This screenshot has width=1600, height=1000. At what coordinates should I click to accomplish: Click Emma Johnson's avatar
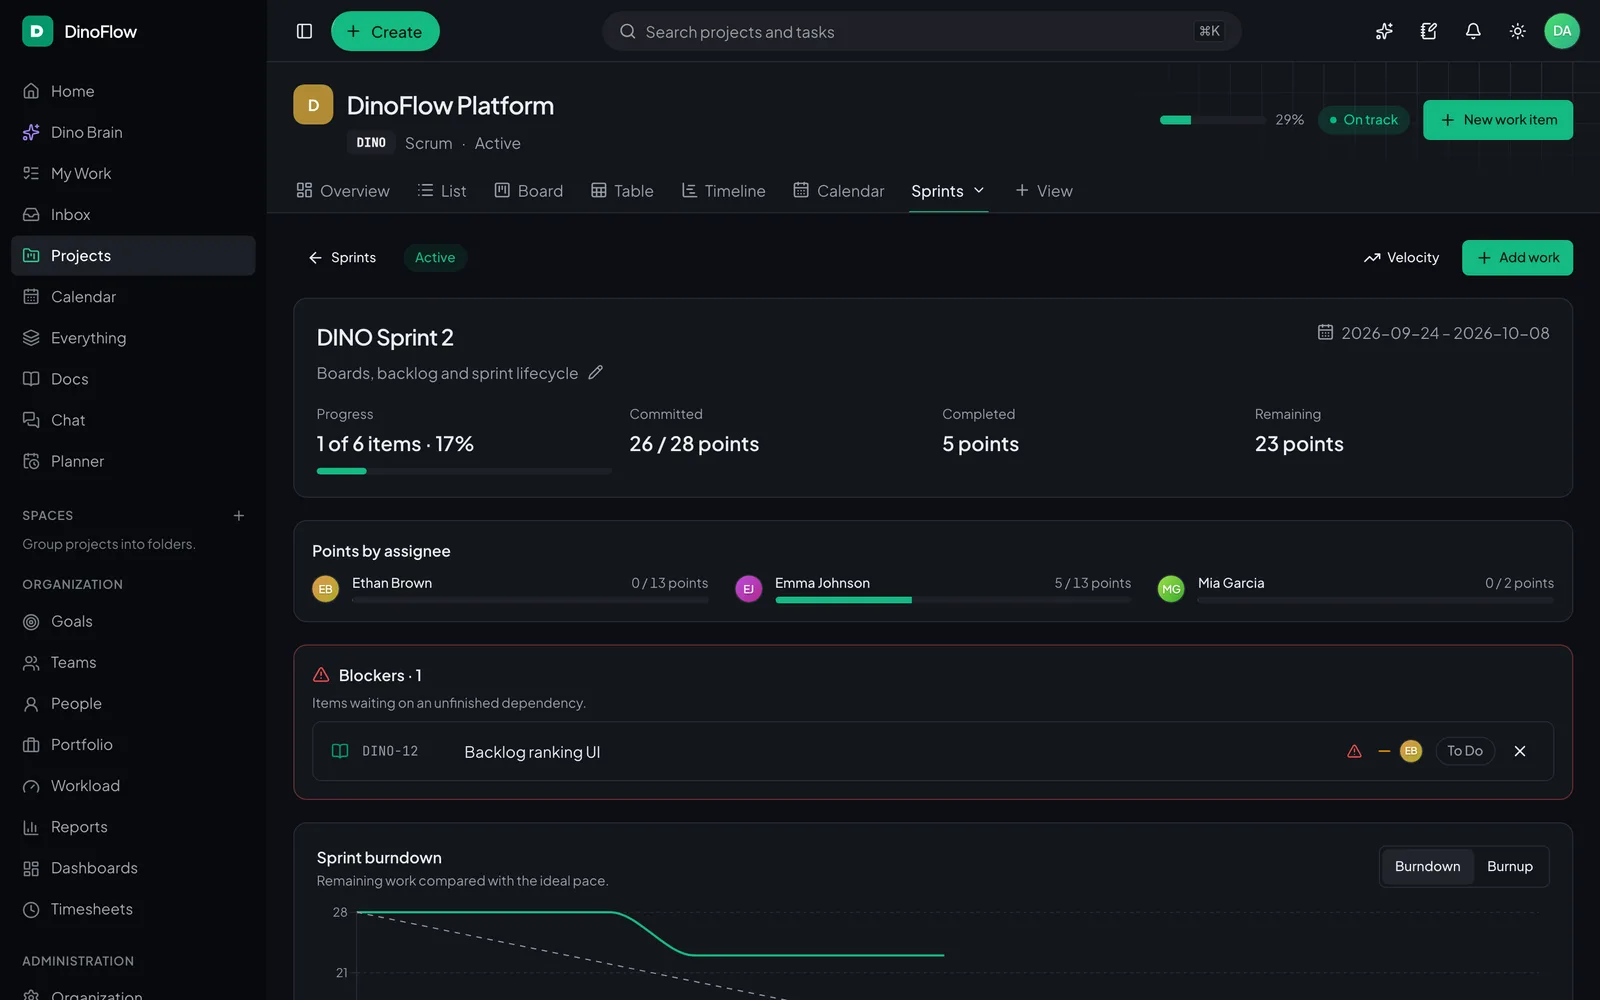tap(748, 589)
